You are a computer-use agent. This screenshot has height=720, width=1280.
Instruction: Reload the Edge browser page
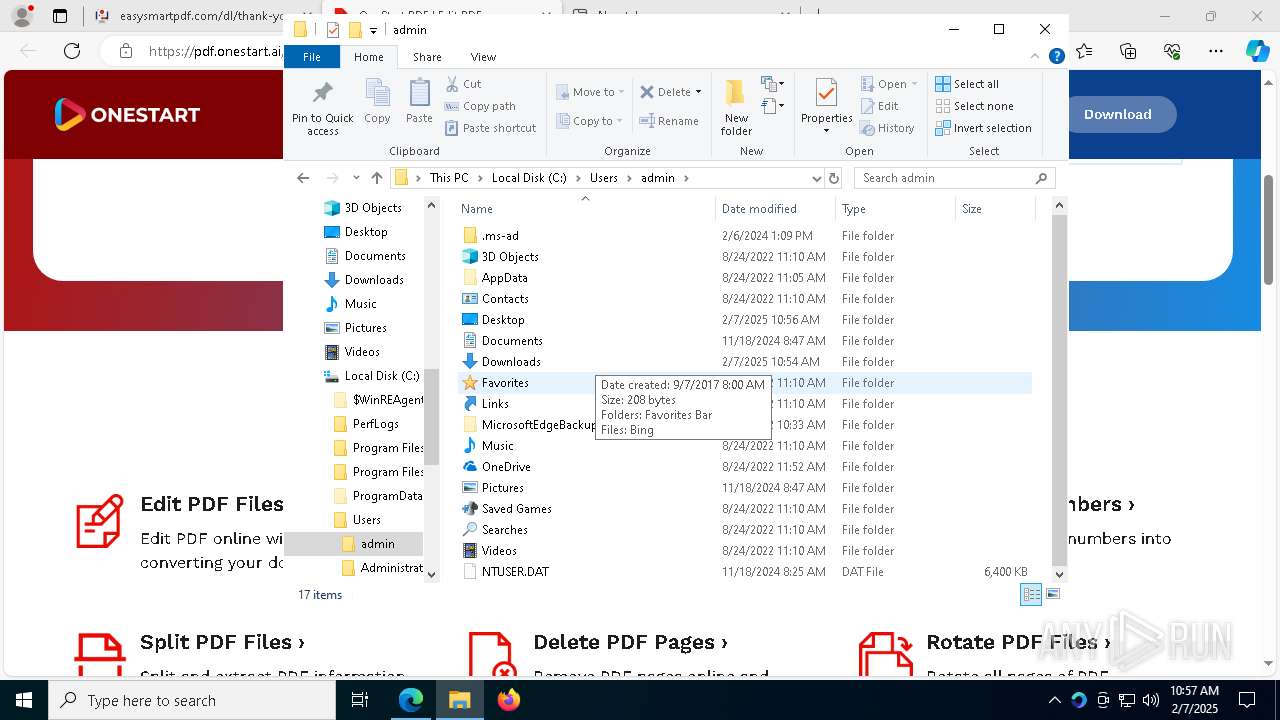[x=72, y=51]
